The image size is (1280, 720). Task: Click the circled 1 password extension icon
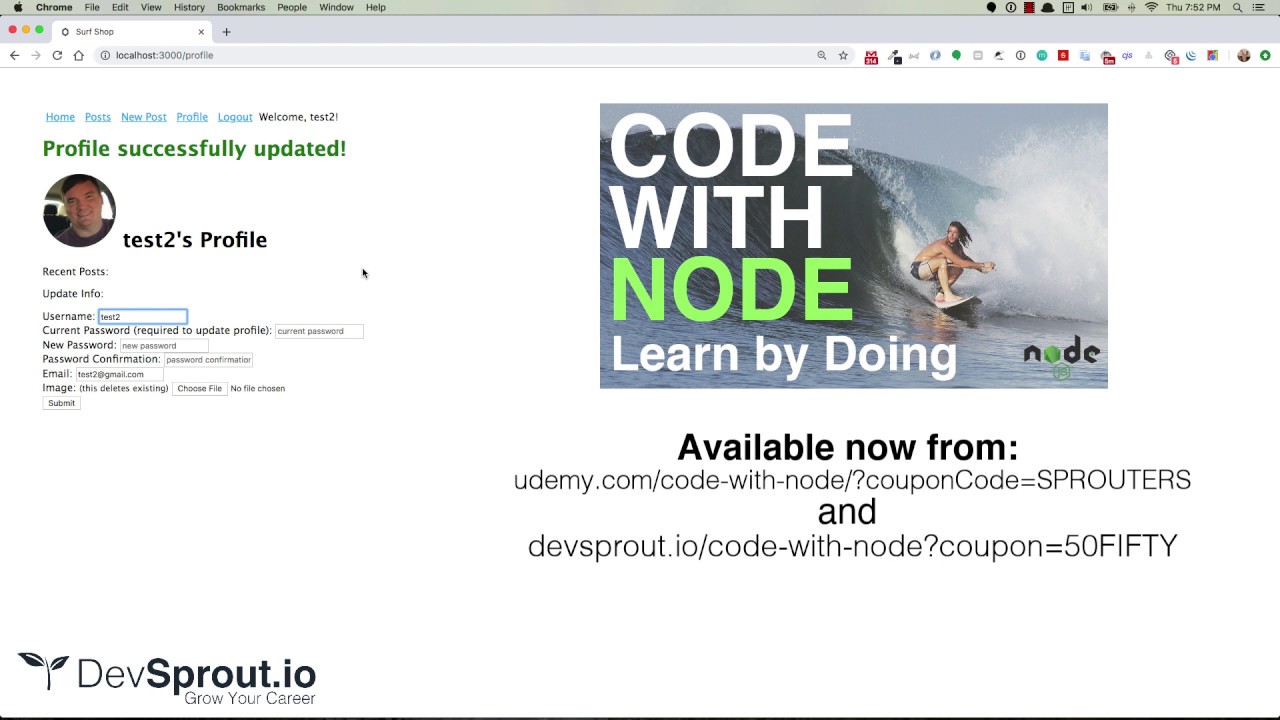[1020, 55]
